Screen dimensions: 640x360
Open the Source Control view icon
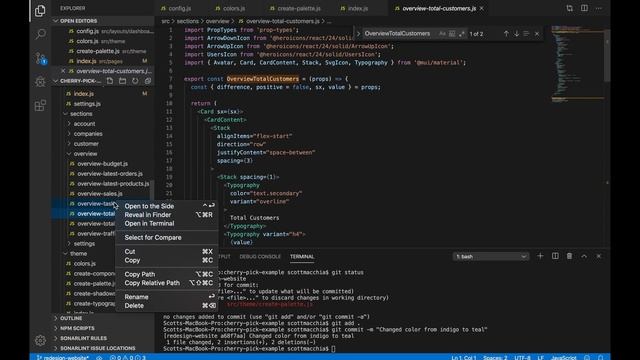click(x=40, y=58)
